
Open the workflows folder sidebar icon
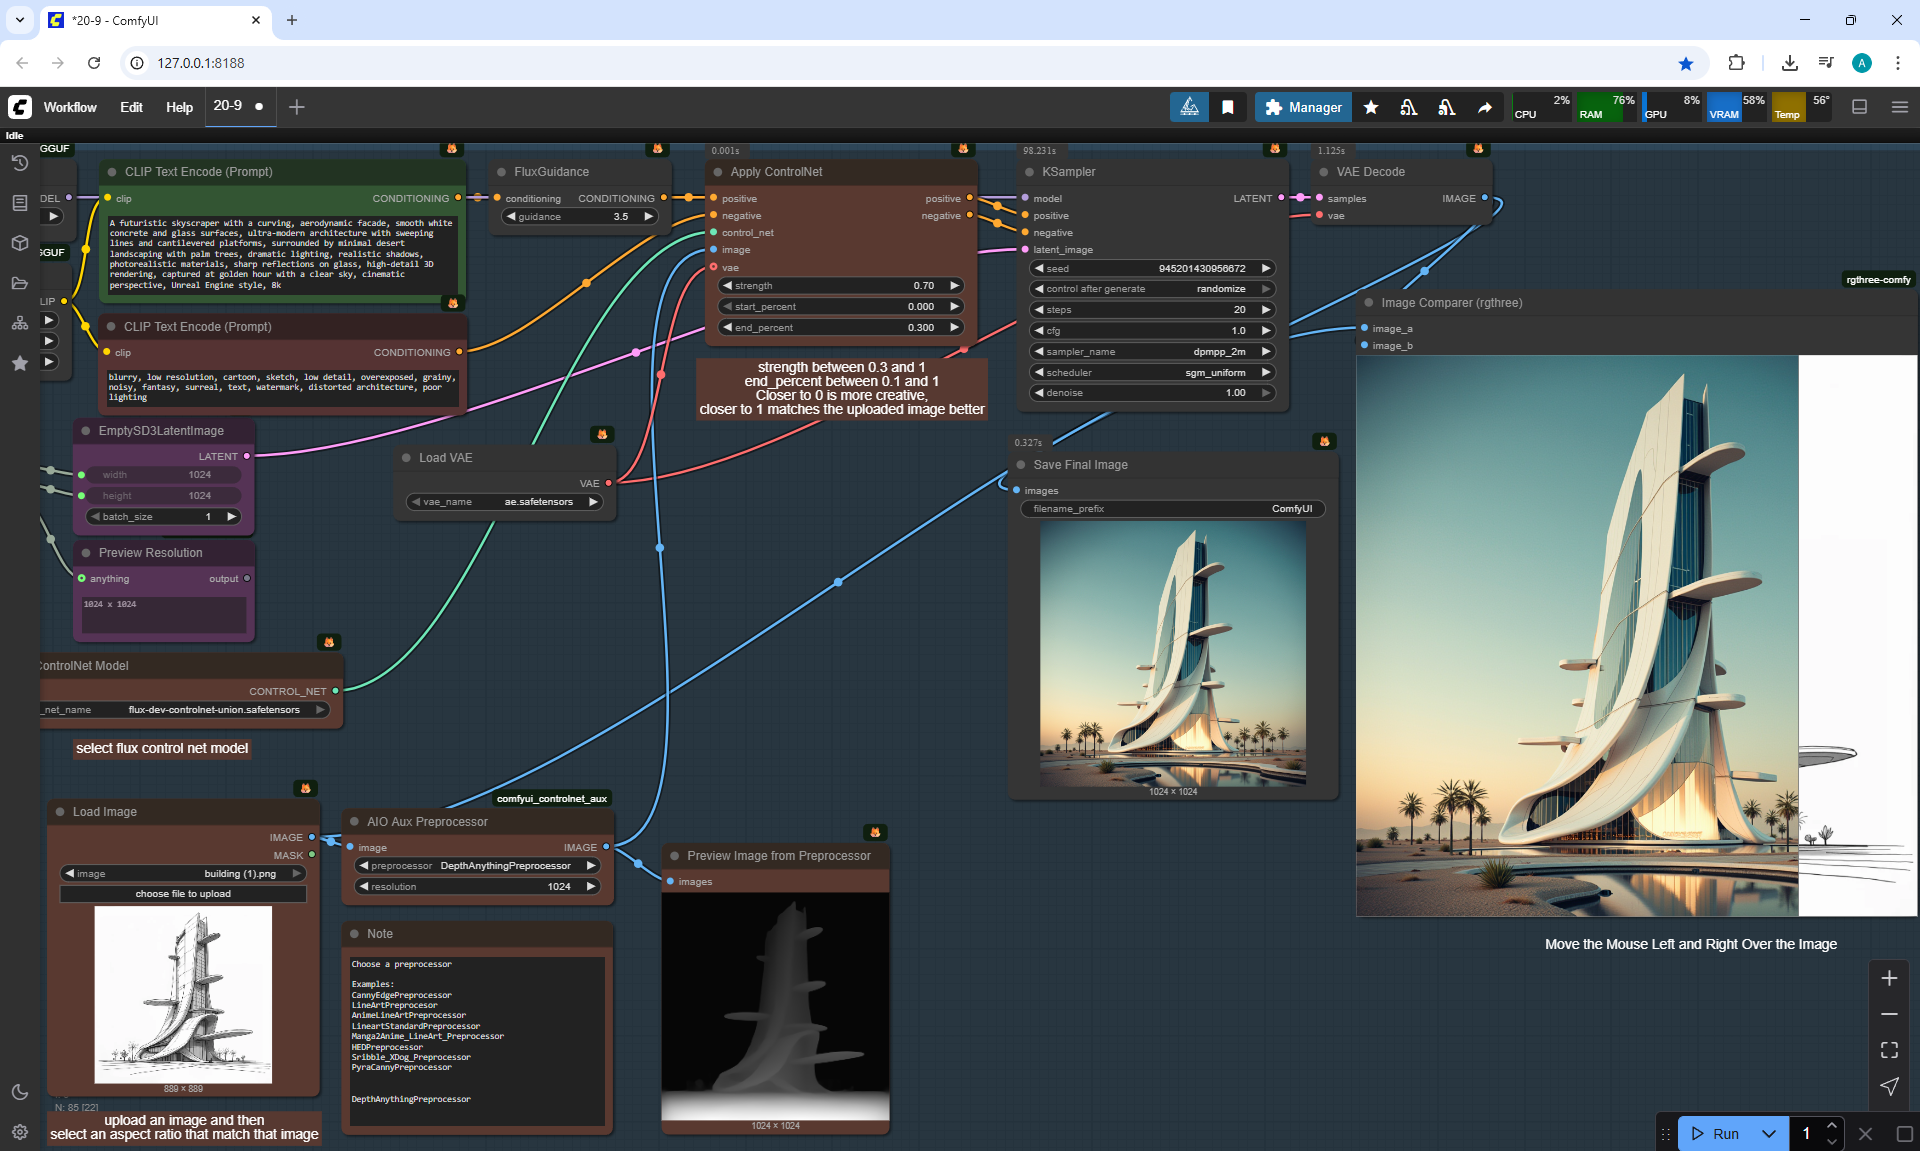click(x=19, y=283)
